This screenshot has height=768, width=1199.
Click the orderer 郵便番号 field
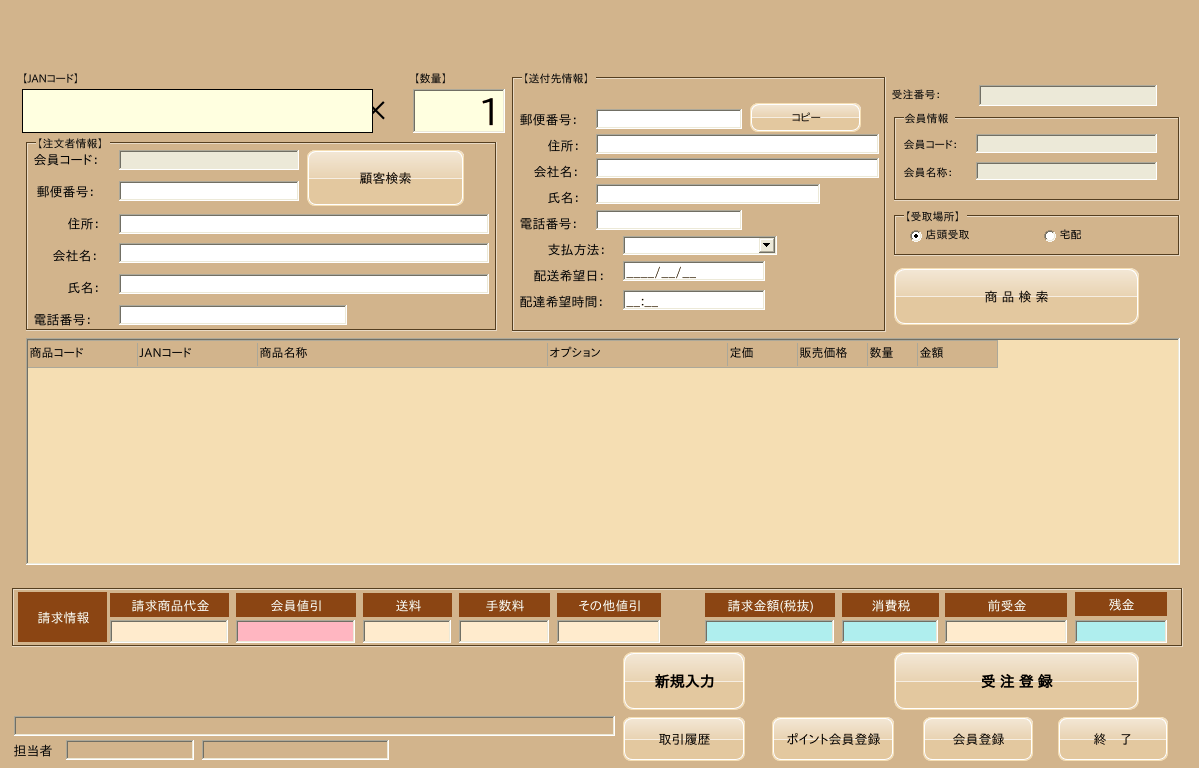(209, 191)
